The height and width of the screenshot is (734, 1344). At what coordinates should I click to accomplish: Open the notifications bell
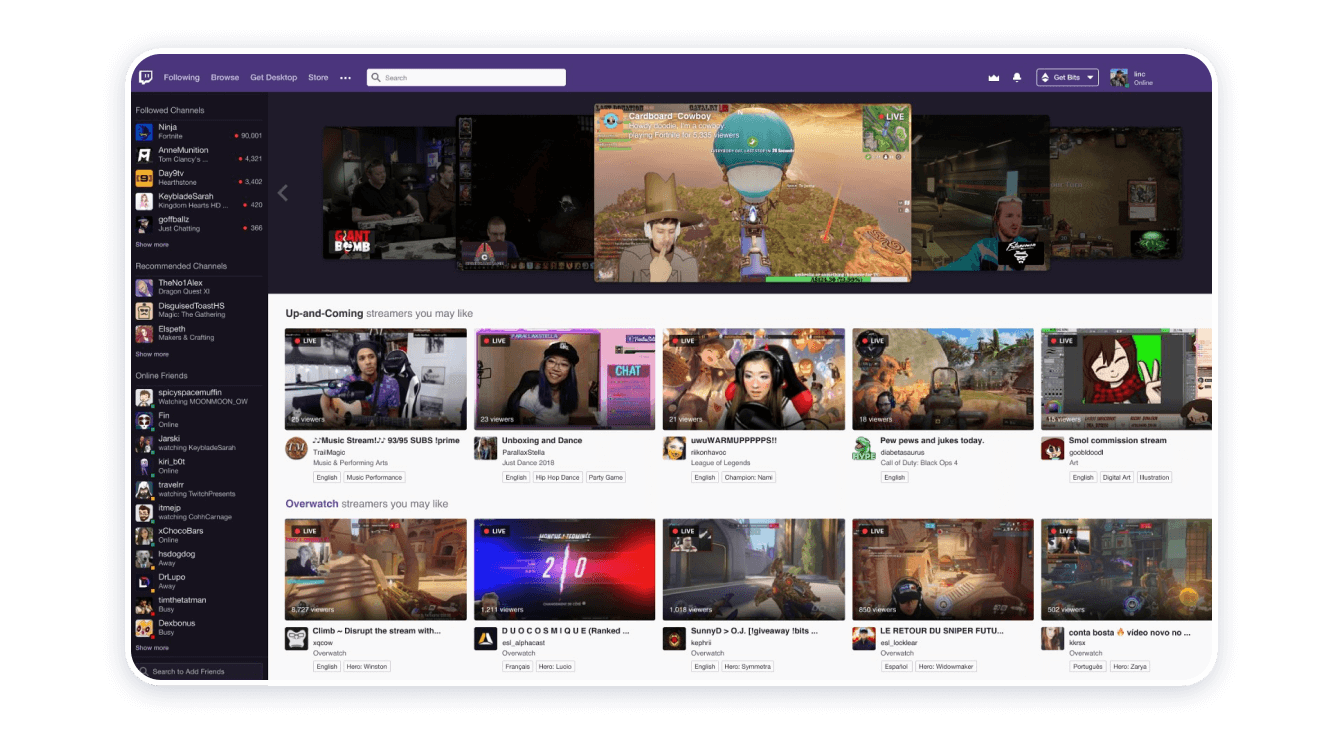point(1017,78)
